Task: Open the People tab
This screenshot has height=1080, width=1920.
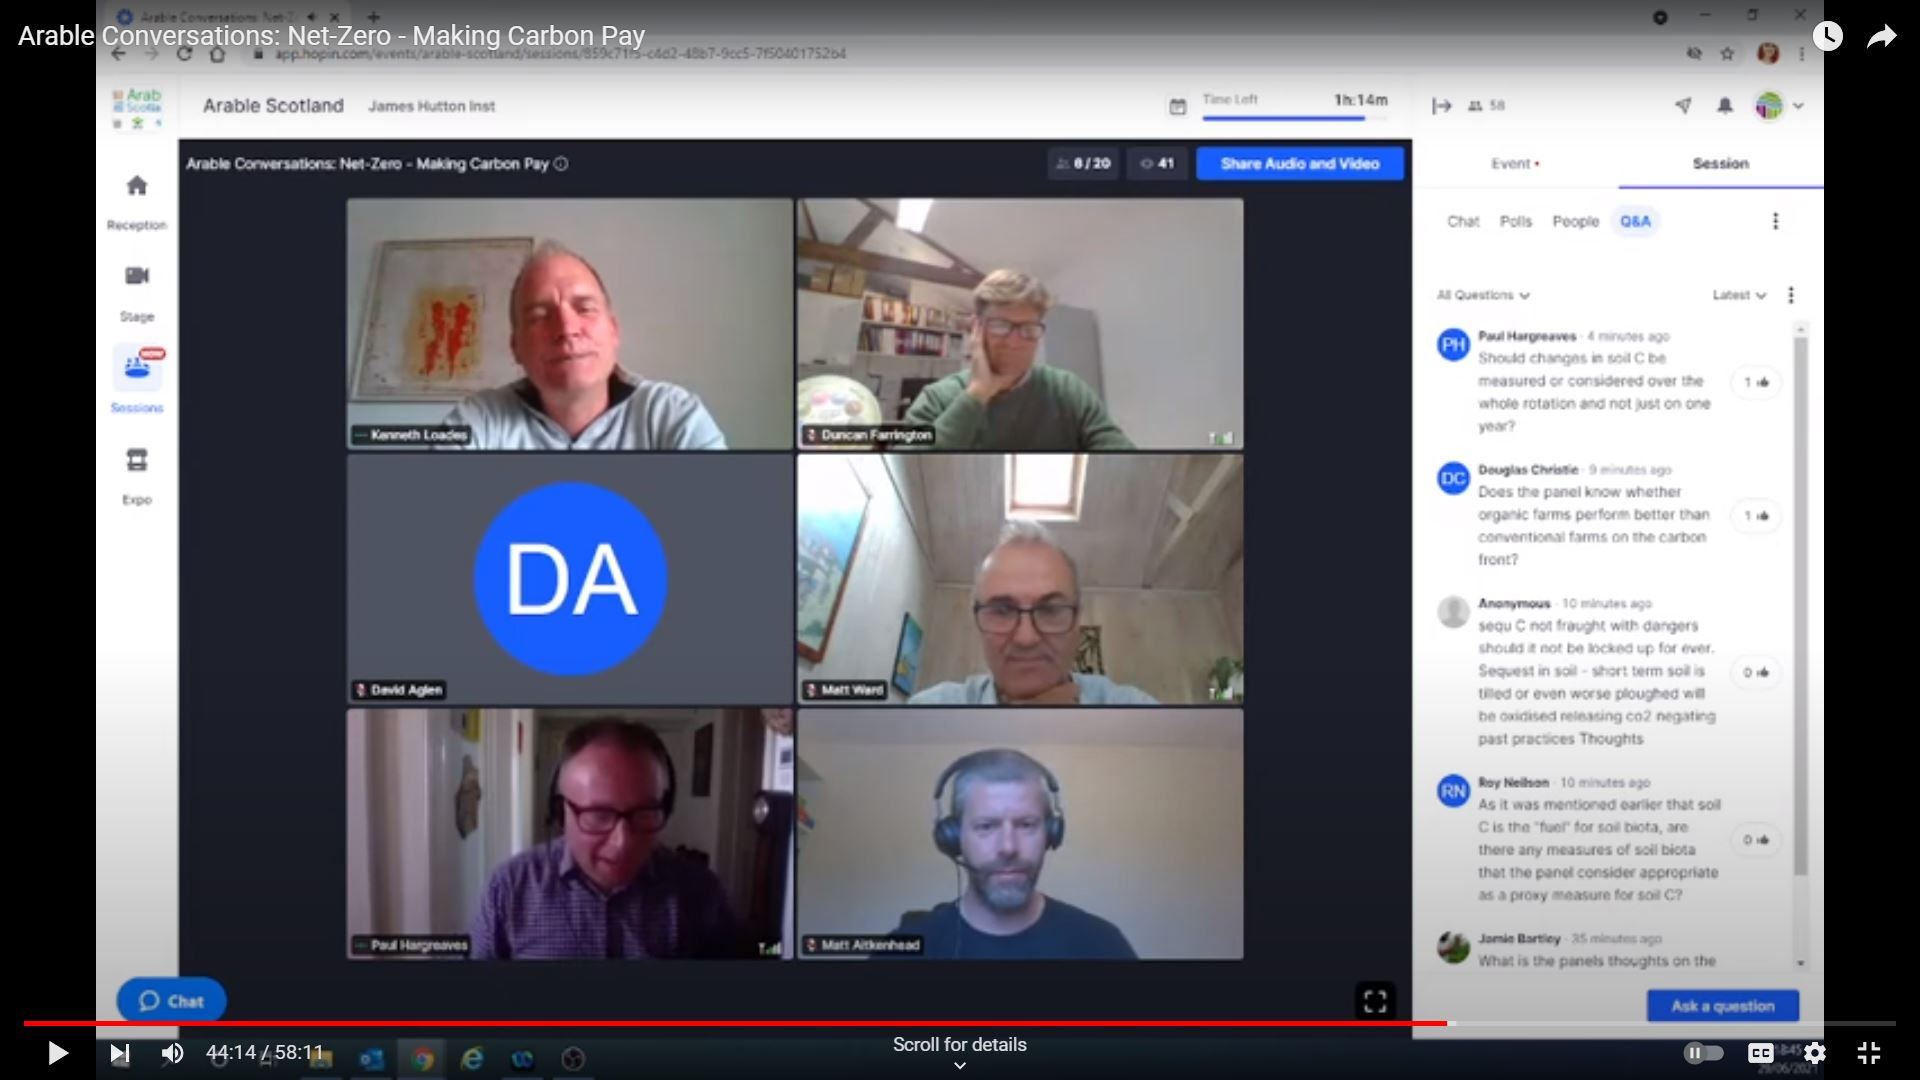Action: pyautogui.click(x=1576, y=222)
